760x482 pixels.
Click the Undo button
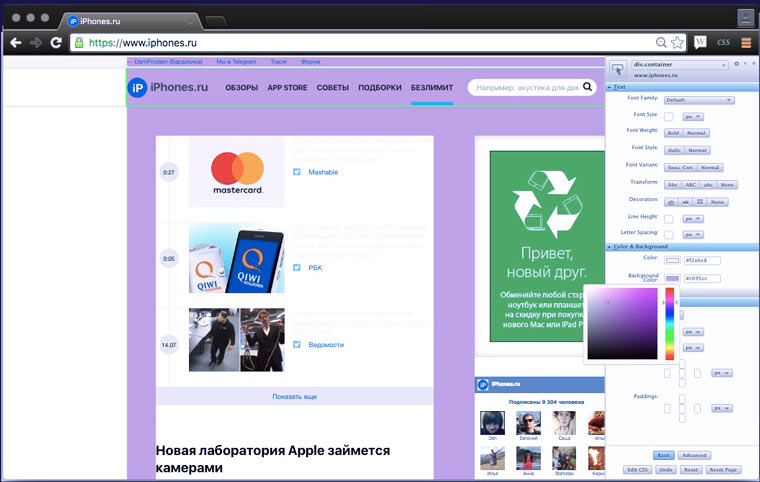point(666,470)
